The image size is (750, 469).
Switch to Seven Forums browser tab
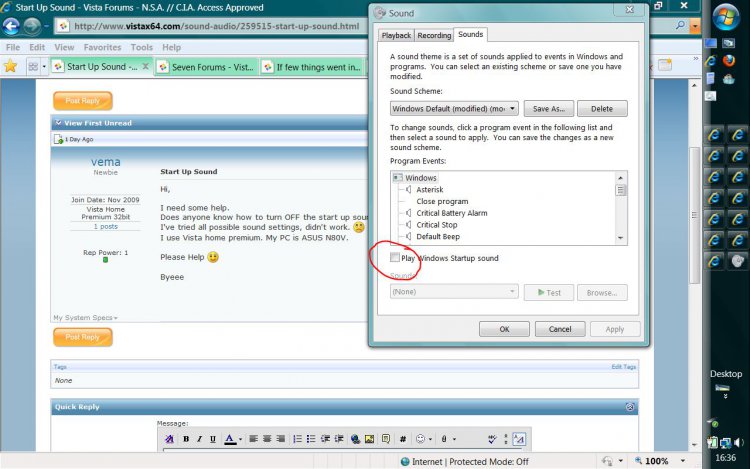[207, 67]
